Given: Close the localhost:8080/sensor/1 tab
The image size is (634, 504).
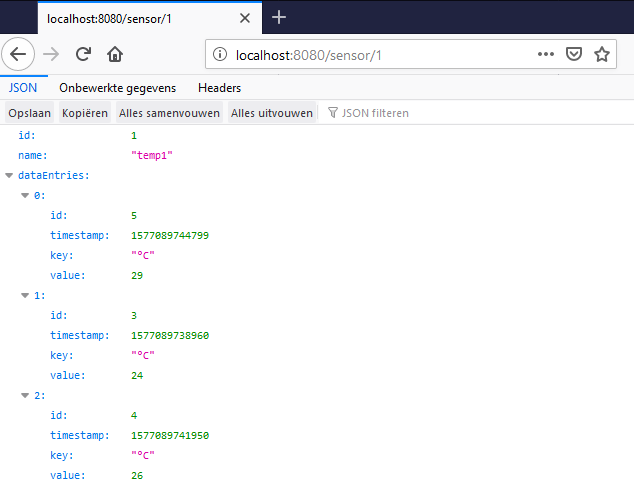Looking at the screenshot, I should point(245,18).
